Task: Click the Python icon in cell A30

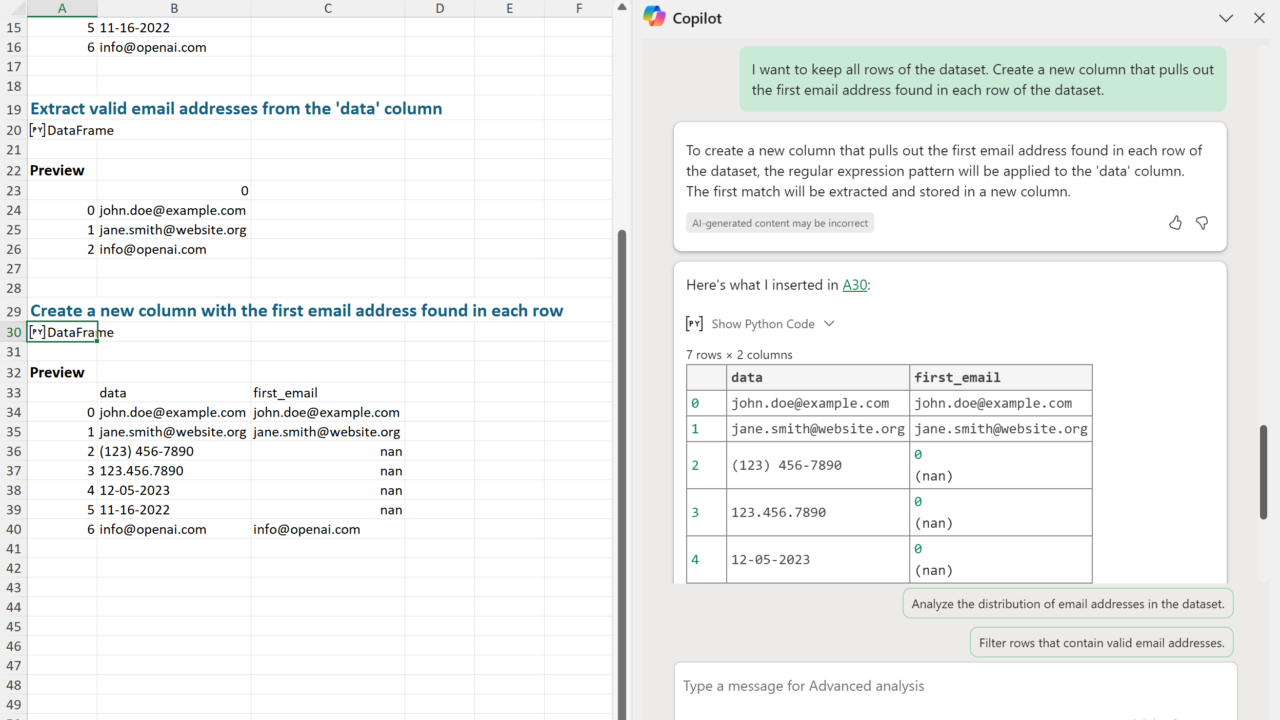Action: tap(37, 332)
